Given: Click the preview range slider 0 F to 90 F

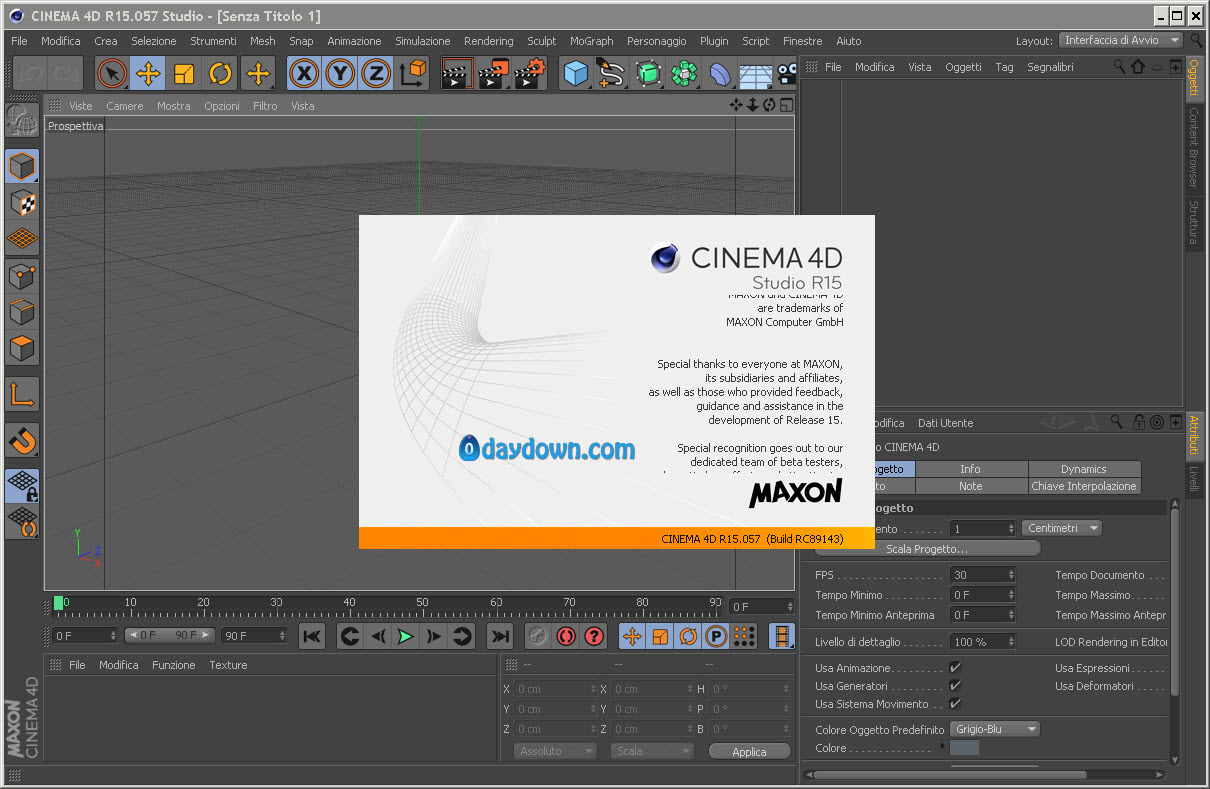Looking at the screenshot, I should tap(169, 635).
